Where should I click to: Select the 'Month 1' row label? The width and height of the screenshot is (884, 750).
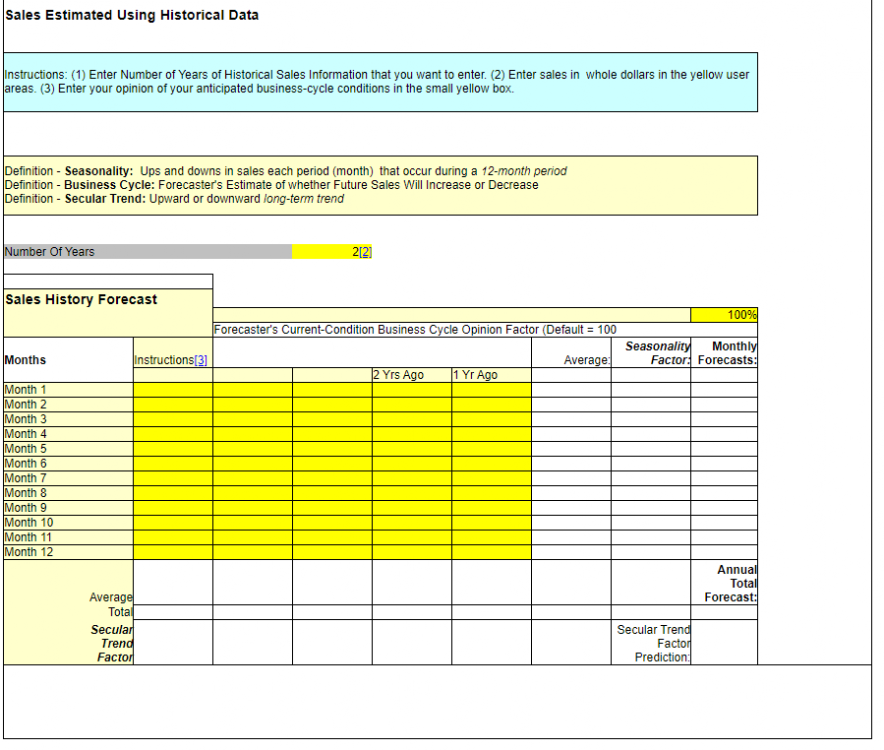point(25,390)
